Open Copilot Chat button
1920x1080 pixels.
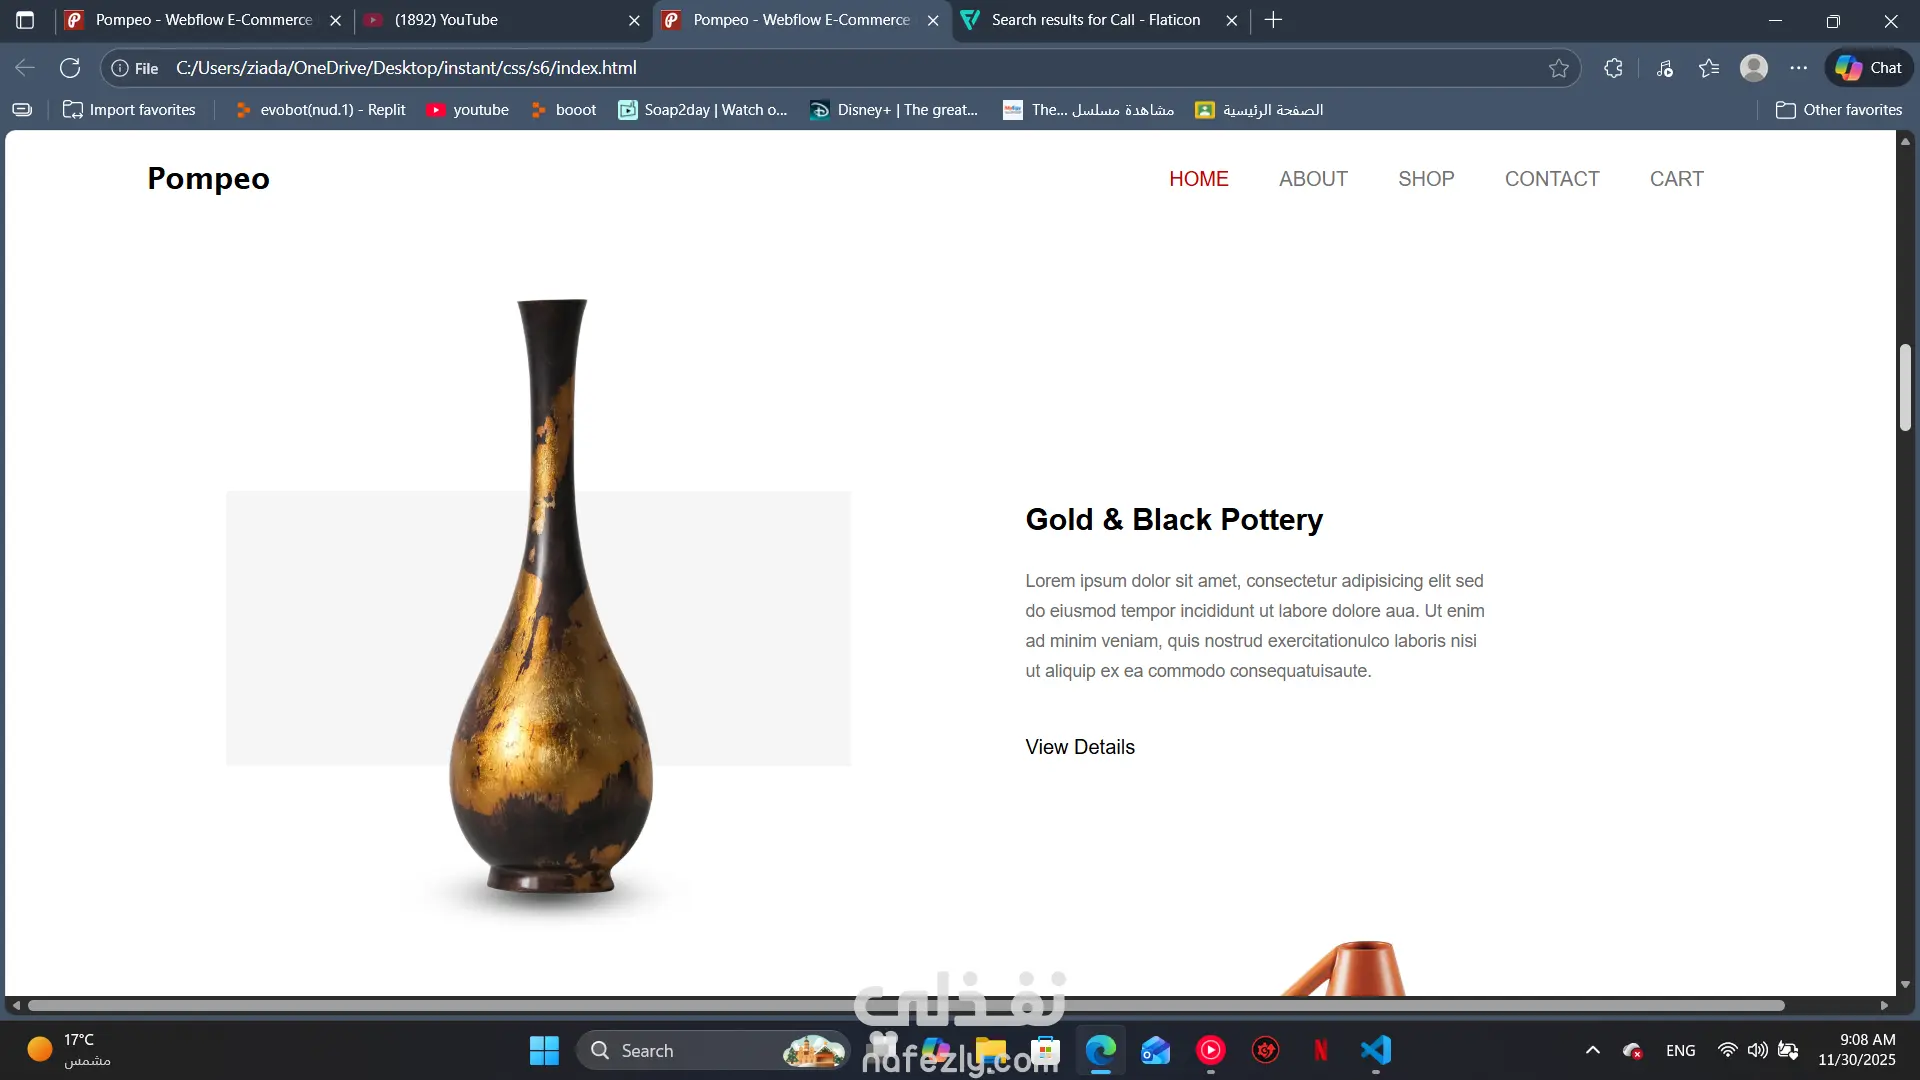(x=1869, y=68)
